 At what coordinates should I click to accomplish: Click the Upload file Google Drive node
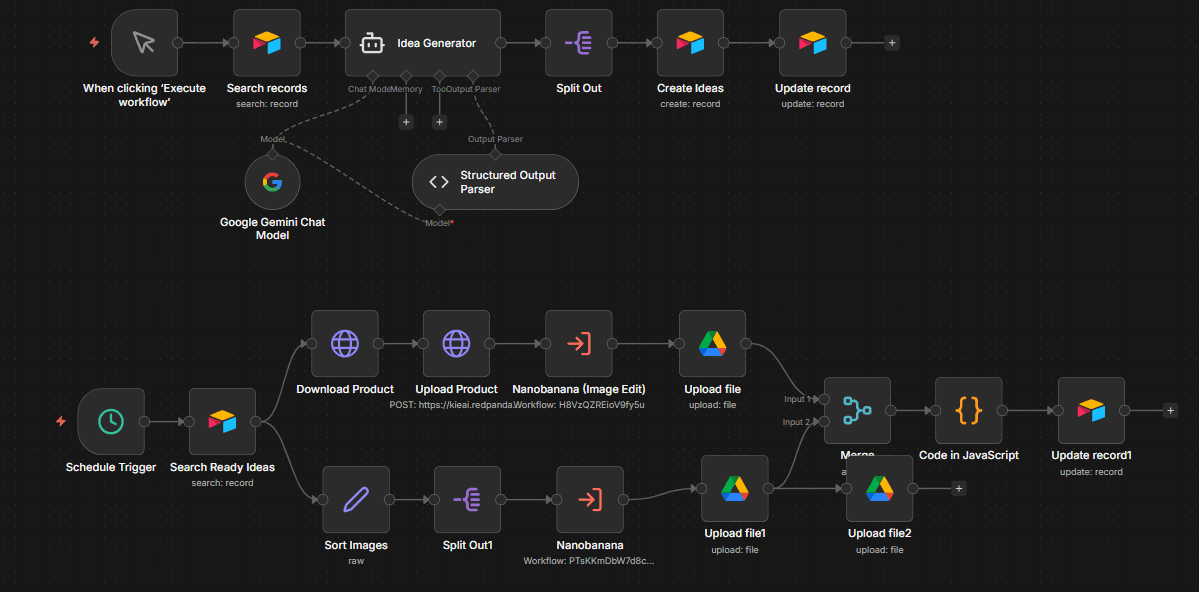712,343
